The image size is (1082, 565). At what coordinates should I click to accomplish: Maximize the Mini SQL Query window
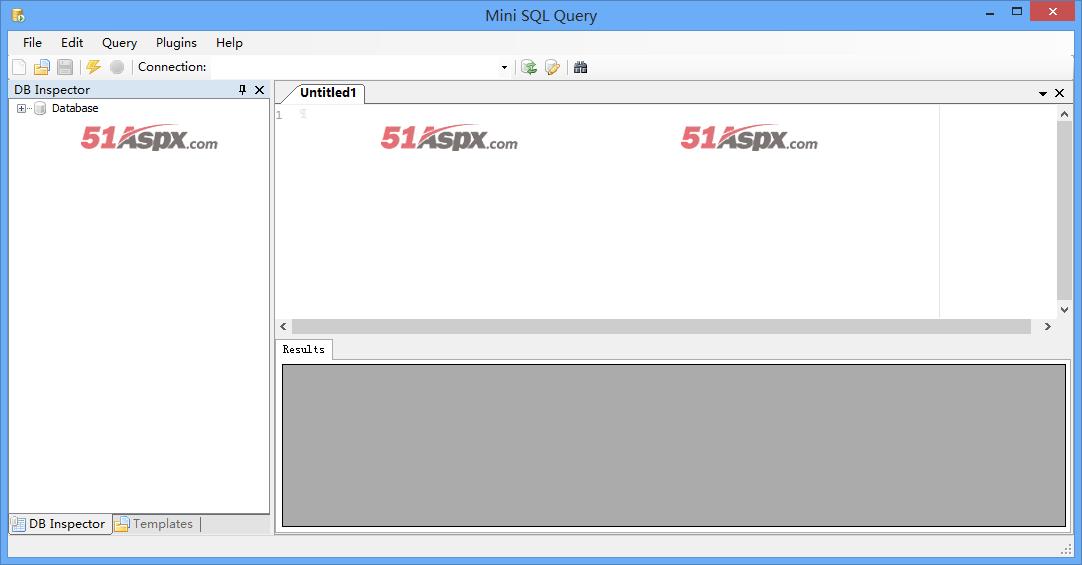pos(1016,12)
